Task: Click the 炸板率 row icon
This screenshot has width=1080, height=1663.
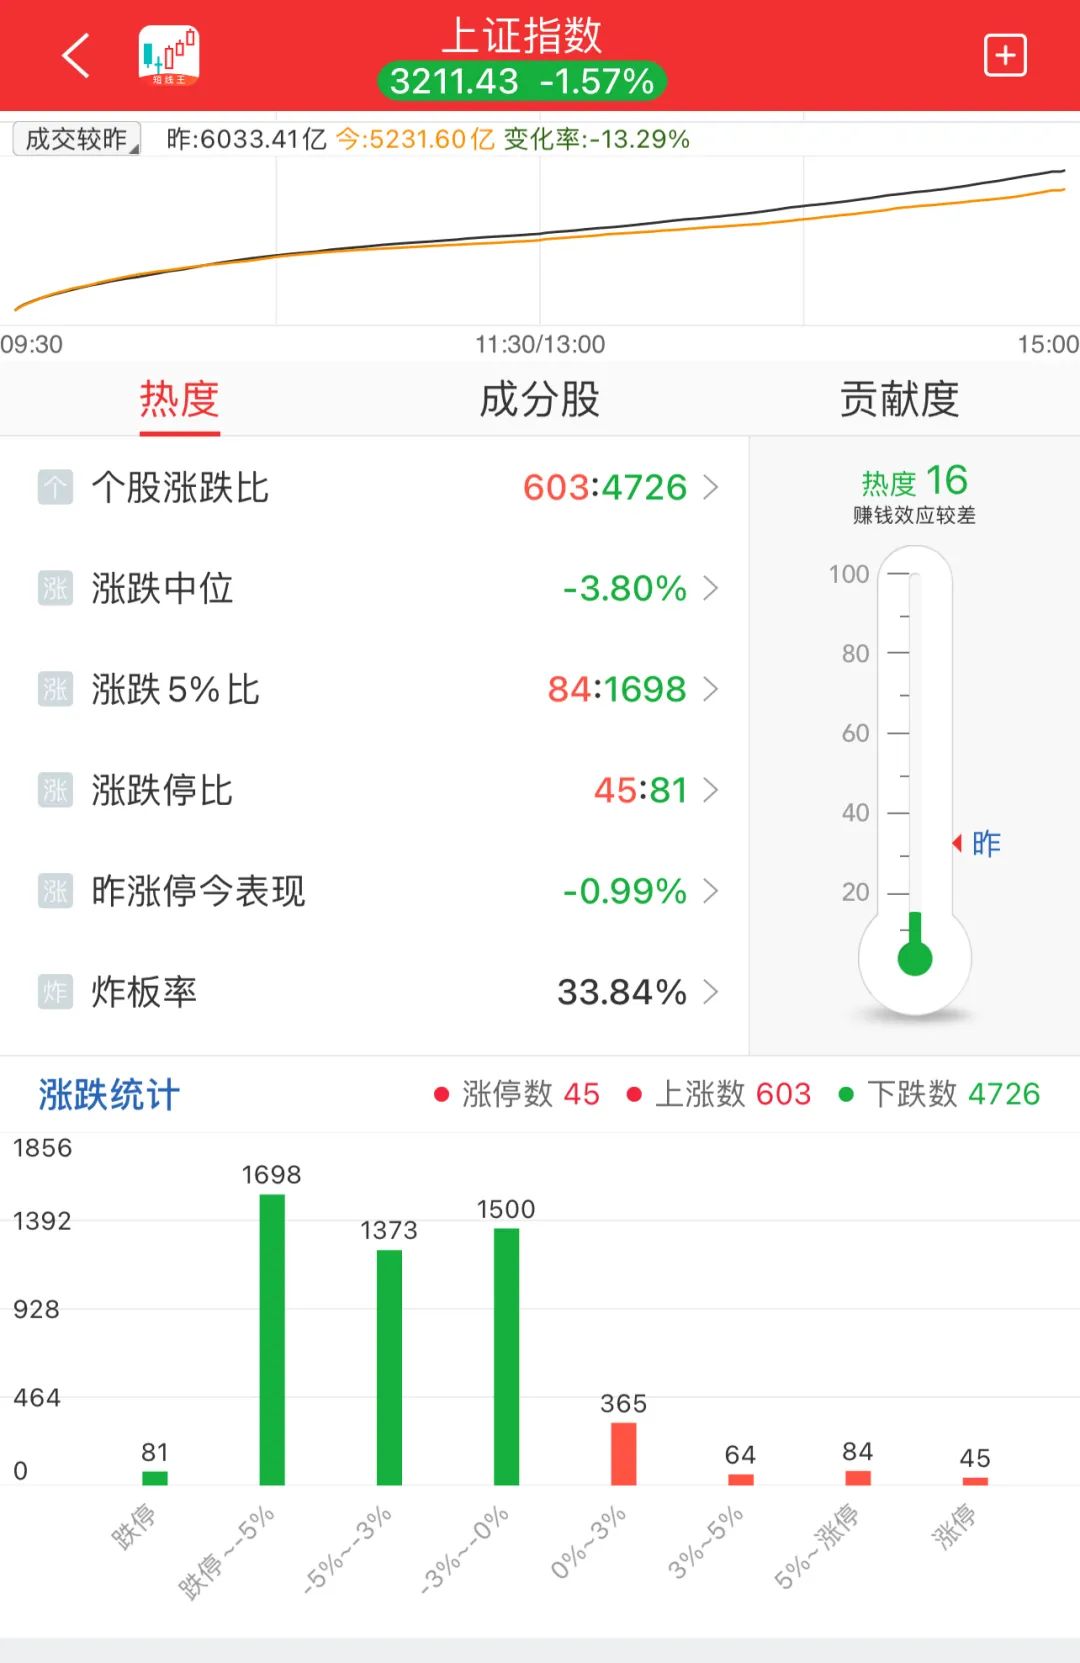Action: (55, 992)
